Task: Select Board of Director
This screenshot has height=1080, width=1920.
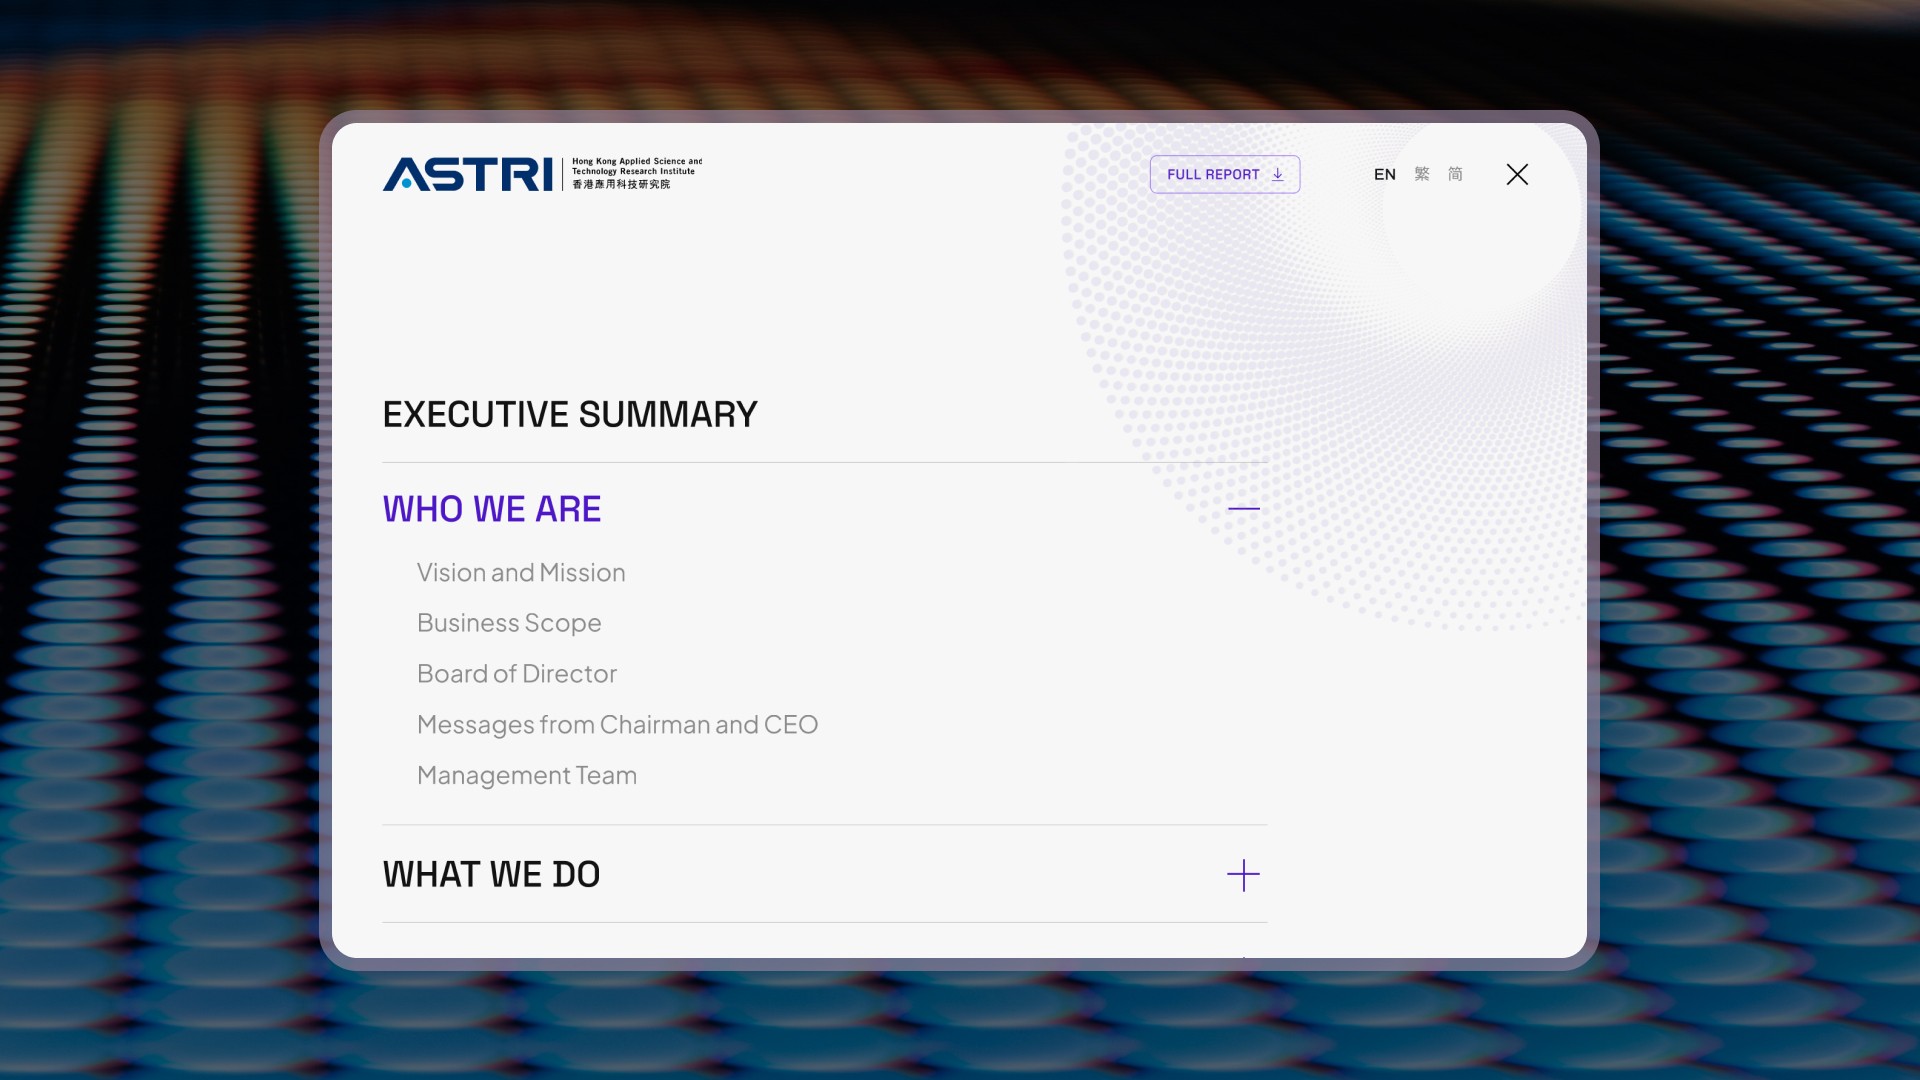Action: (517, 674)
